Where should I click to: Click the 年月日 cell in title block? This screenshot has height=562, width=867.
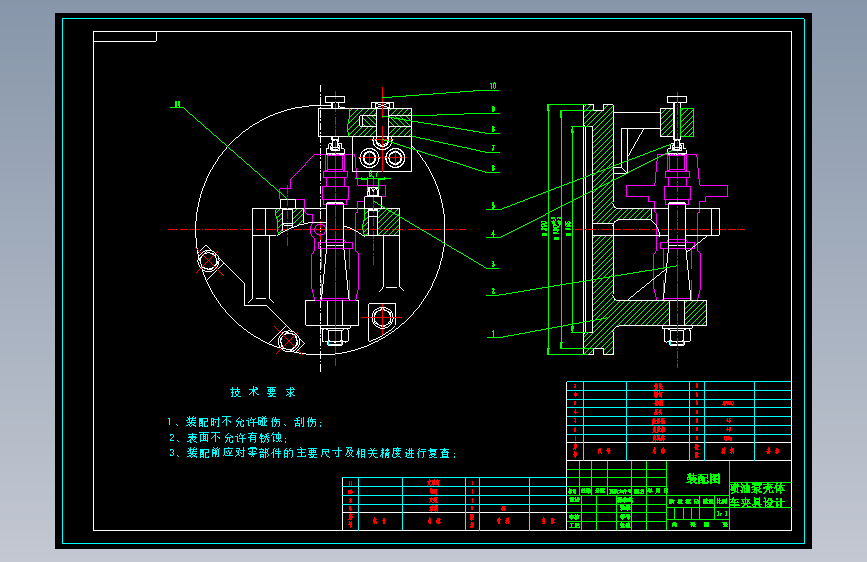[657, 491]
